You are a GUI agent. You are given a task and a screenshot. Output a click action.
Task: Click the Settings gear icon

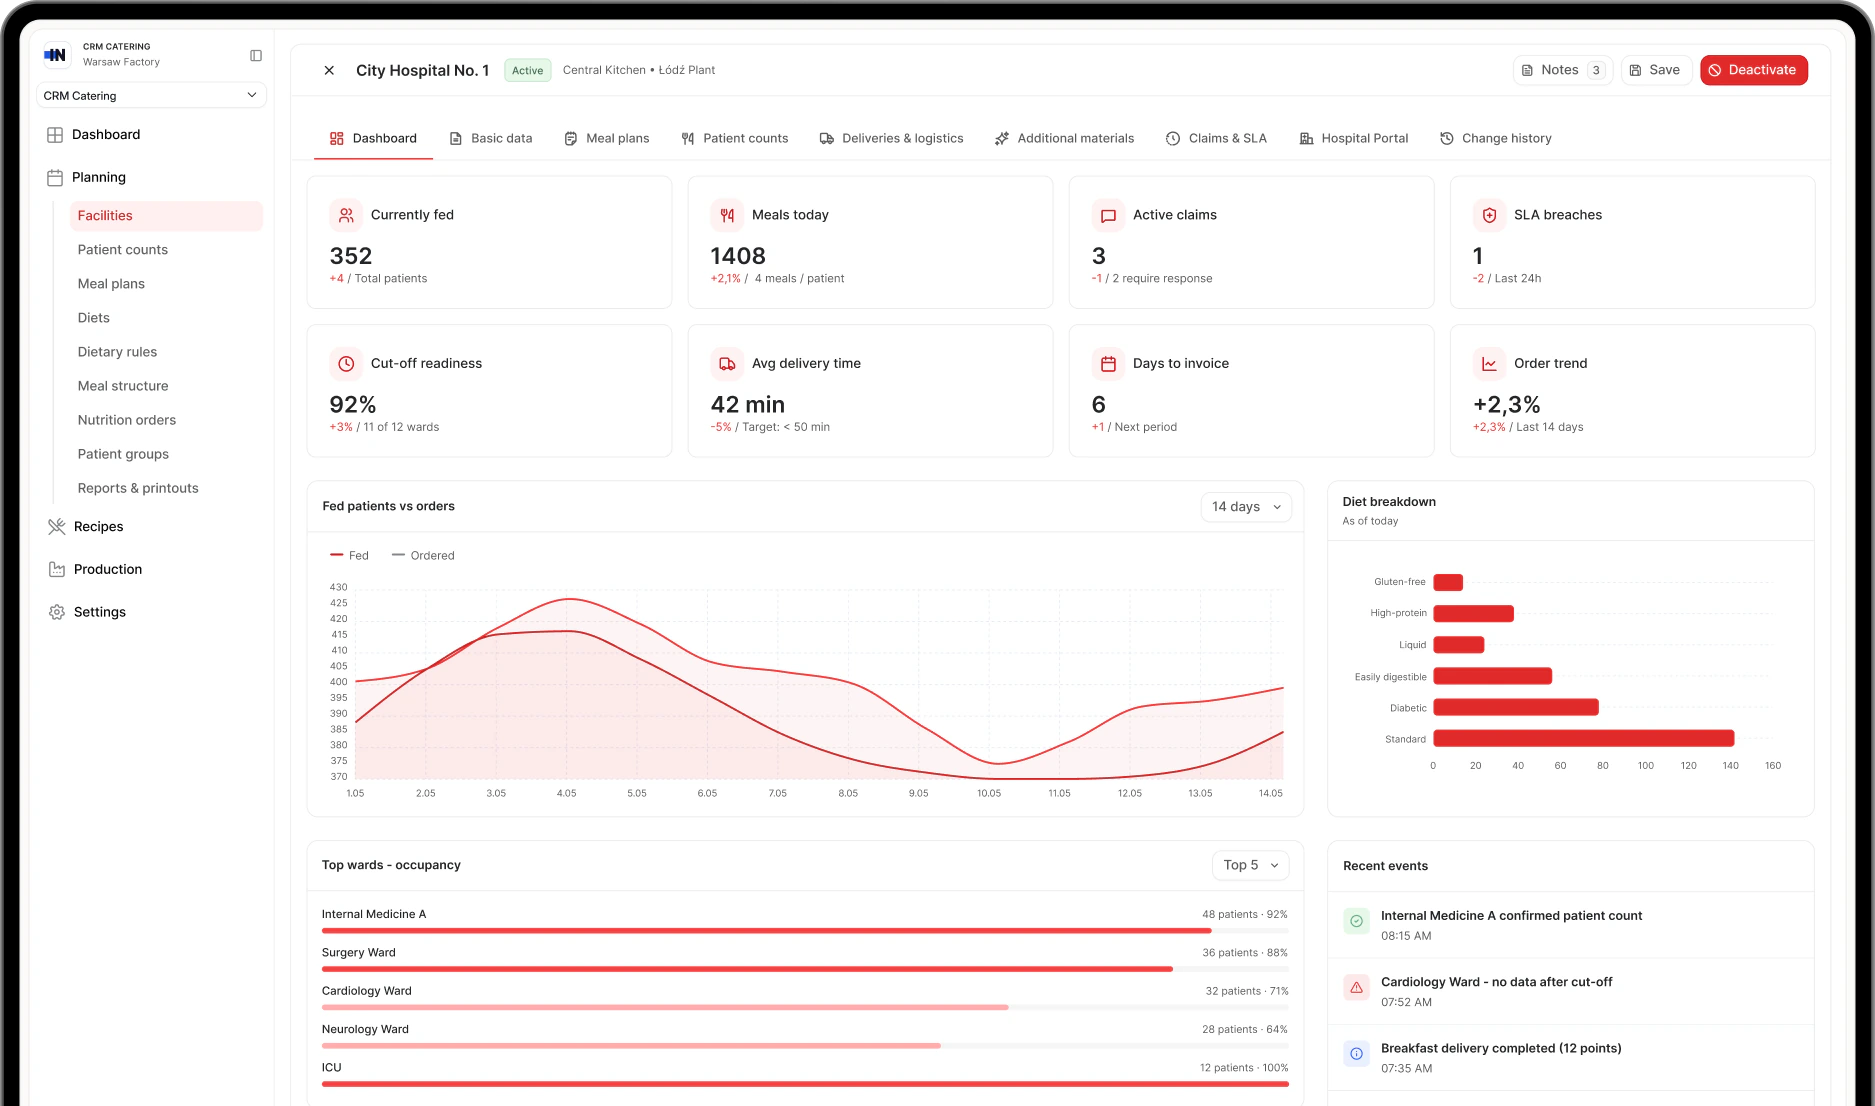[x=57, y=613]
